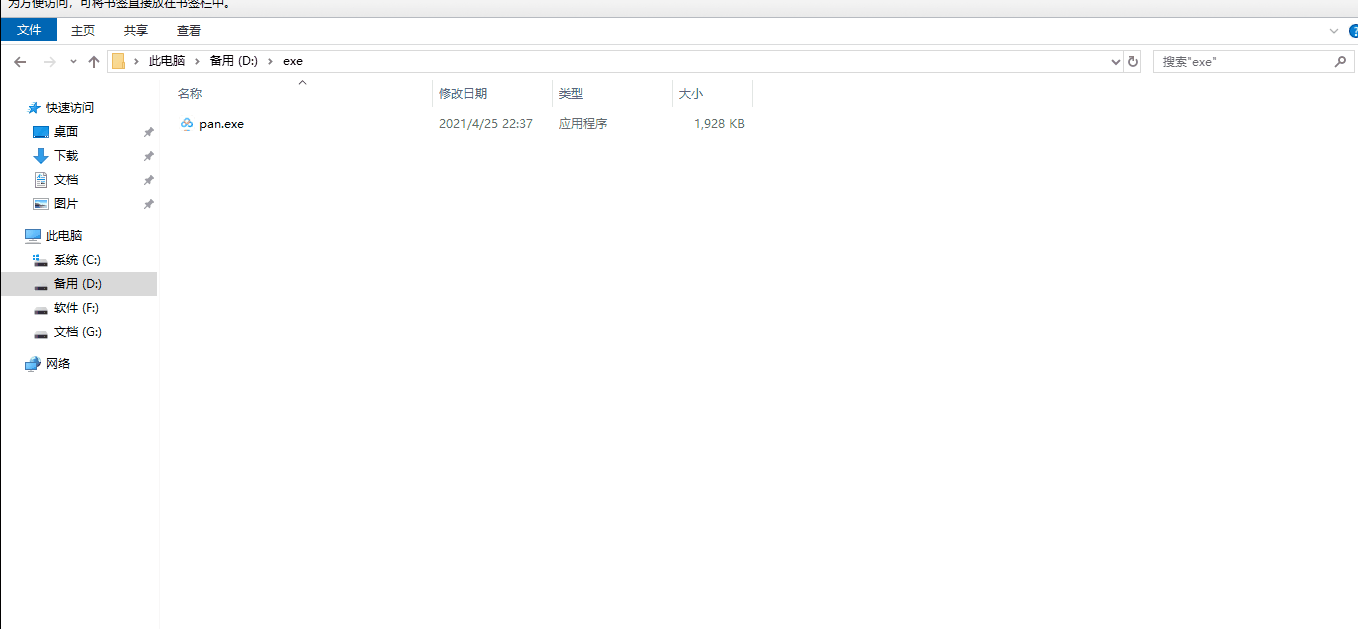
Task: Click pin icon next to quick access 文档
Action: [x=148, y=180]
